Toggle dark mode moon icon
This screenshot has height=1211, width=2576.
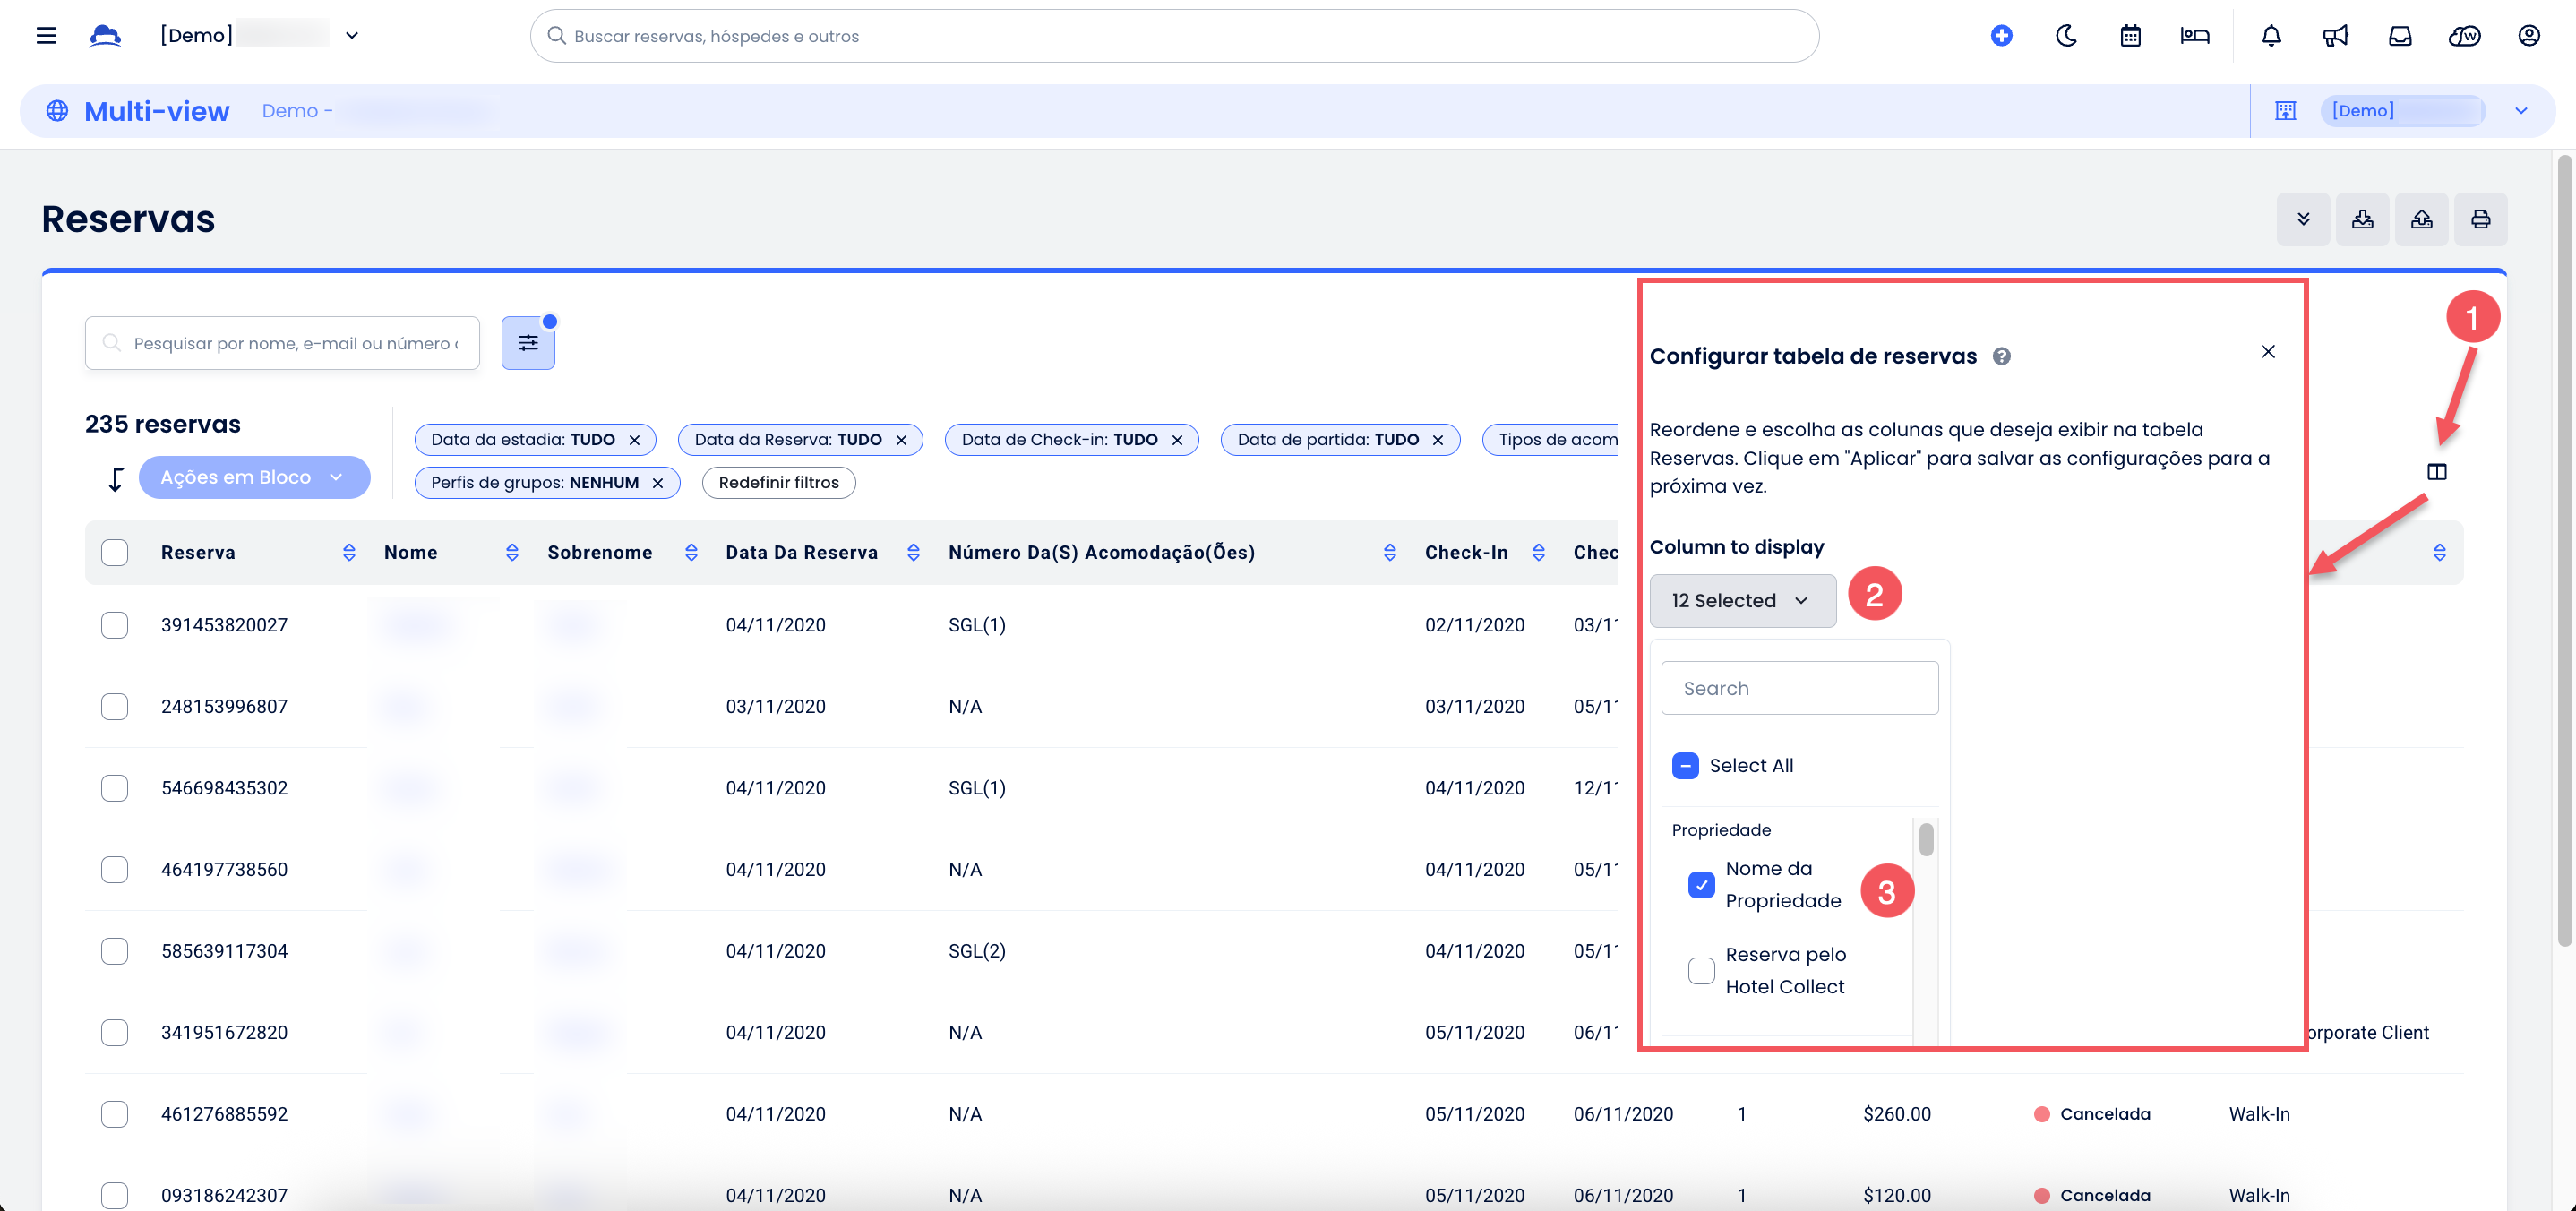point(2066,36)
